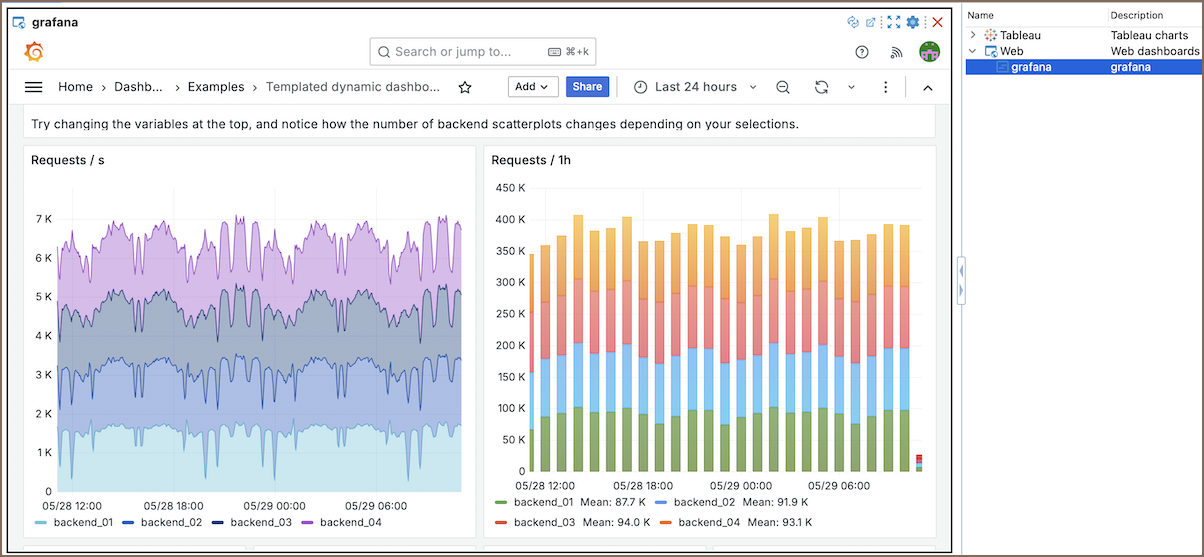Select the grafana item in tree
This screenshot has width=1204, height=557.
click(x=1030, y=67)
